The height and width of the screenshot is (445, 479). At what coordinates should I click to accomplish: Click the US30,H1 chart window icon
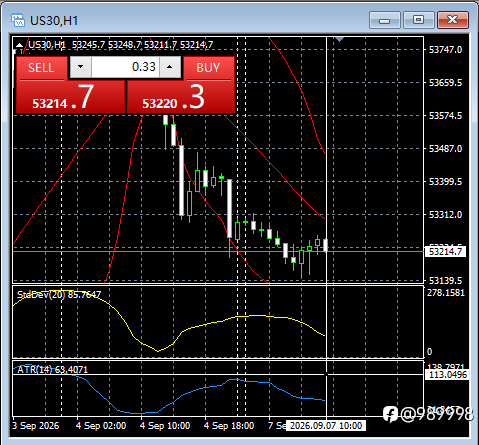18,20
